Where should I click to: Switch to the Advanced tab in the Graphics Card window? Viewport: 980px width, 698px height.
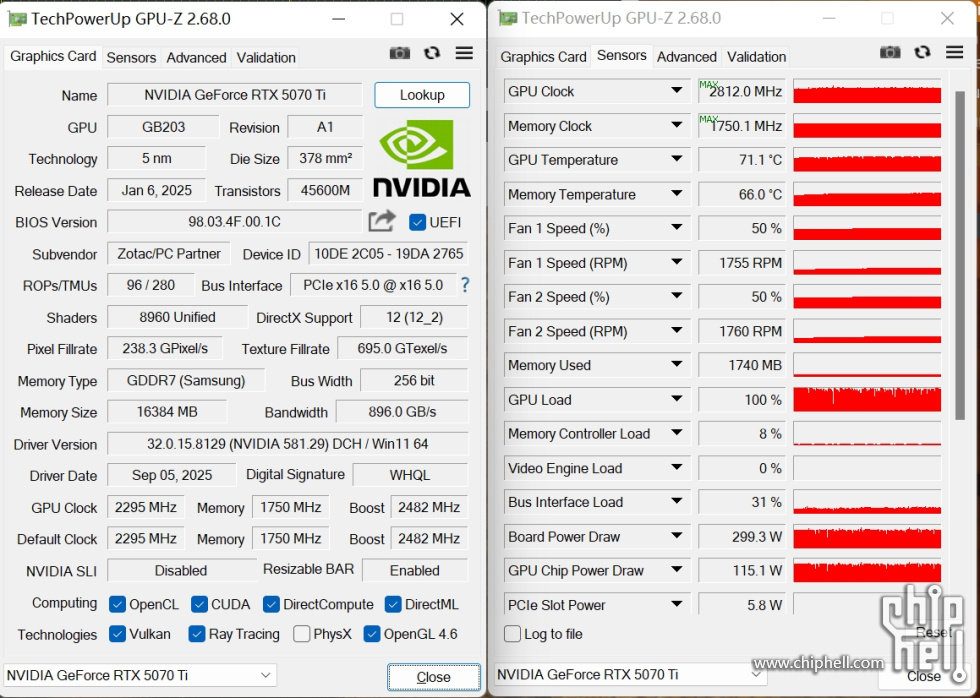click(x=196, y=57)
